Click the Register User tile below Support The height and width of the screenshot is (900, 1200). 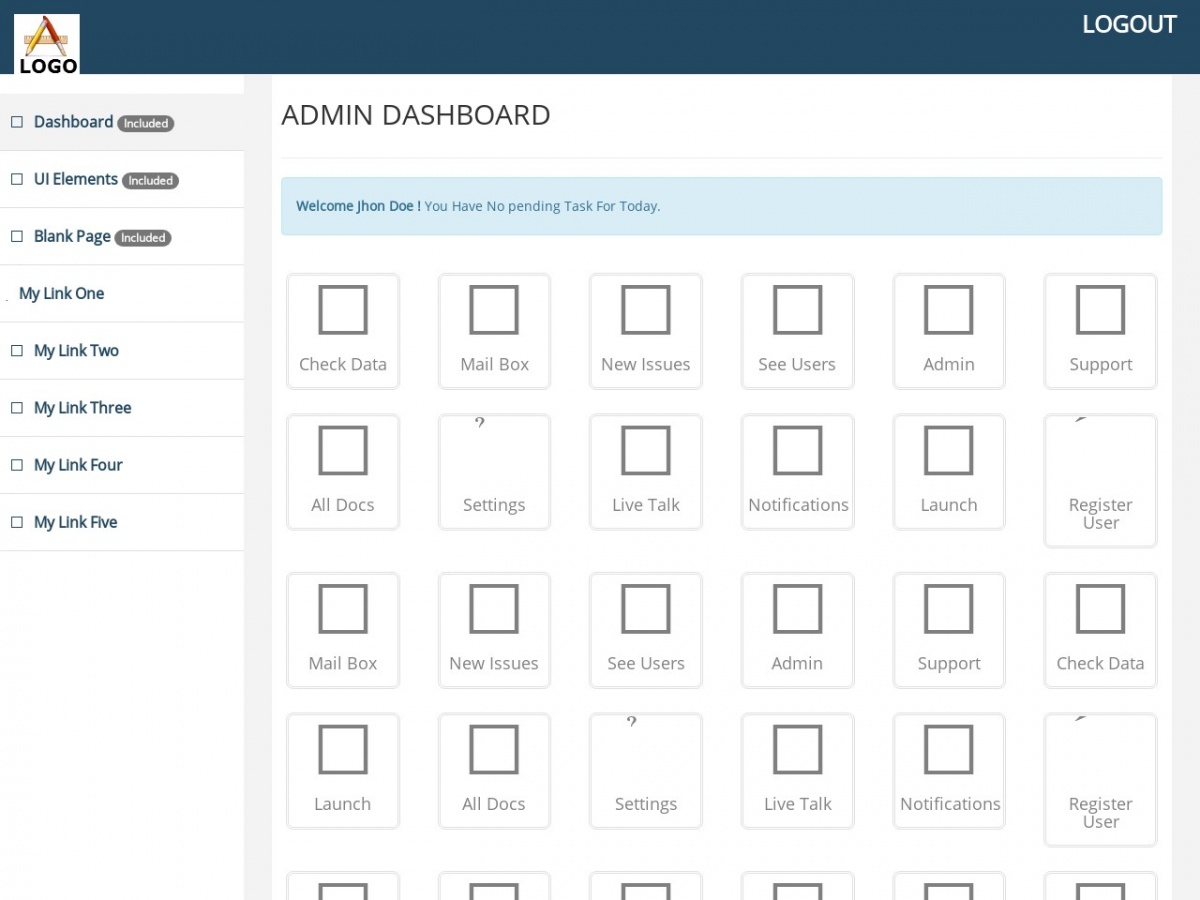pyautogui.click(x=1100, y=481)
